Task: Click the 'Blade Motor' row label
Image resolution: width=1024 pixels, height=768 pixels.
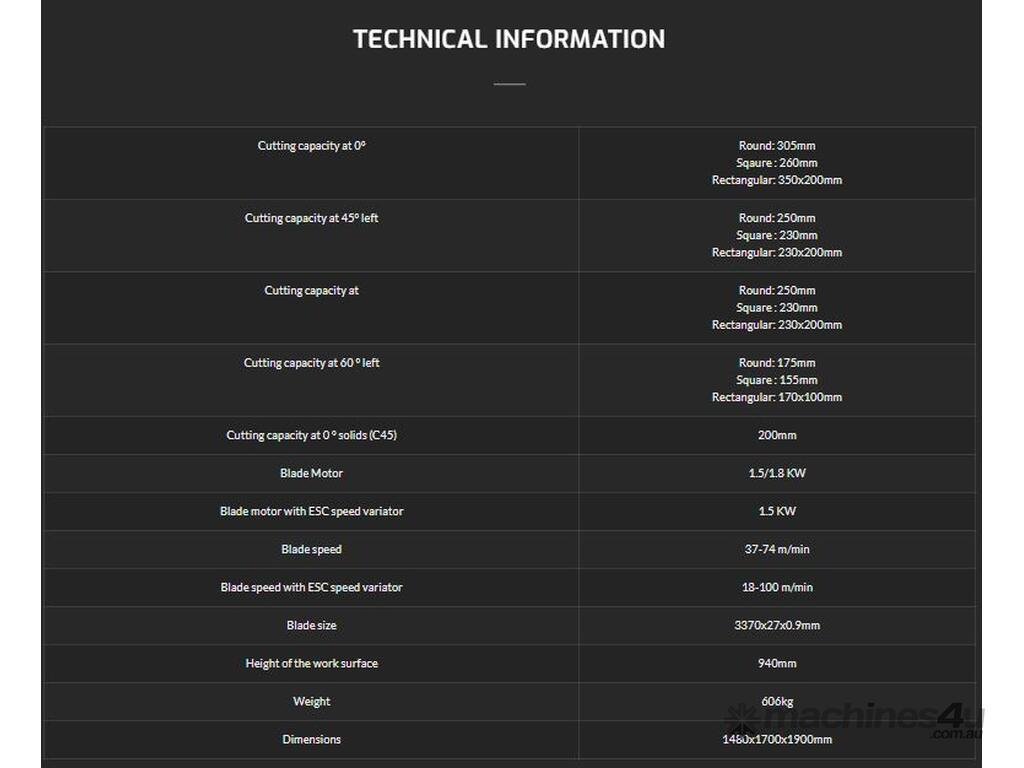Action: pos(312,473)
